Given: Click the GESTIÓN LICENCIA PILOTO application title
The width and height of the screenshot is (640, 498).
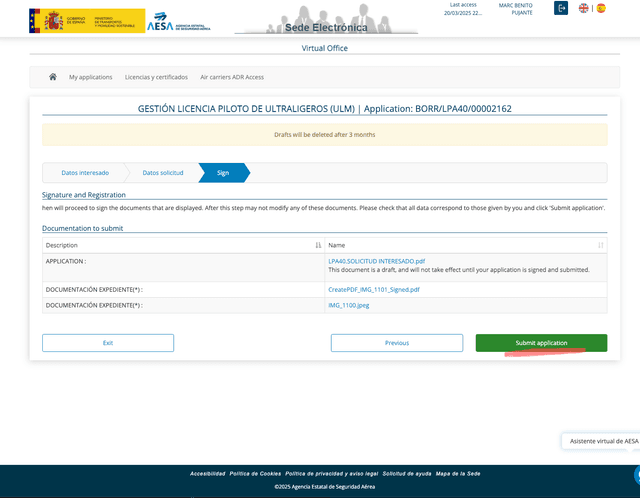Looking at the screenshot, I should click(324, 109).
